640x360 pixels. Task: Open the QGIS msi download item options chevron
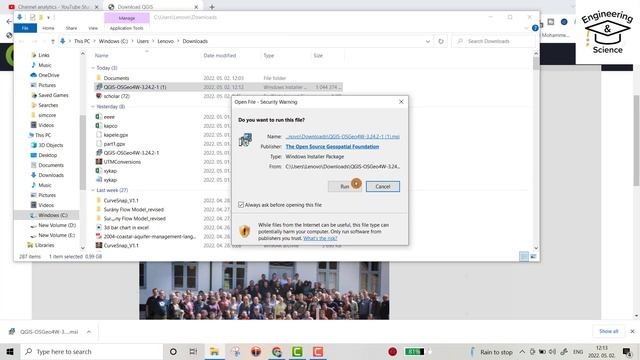(89, 332)
